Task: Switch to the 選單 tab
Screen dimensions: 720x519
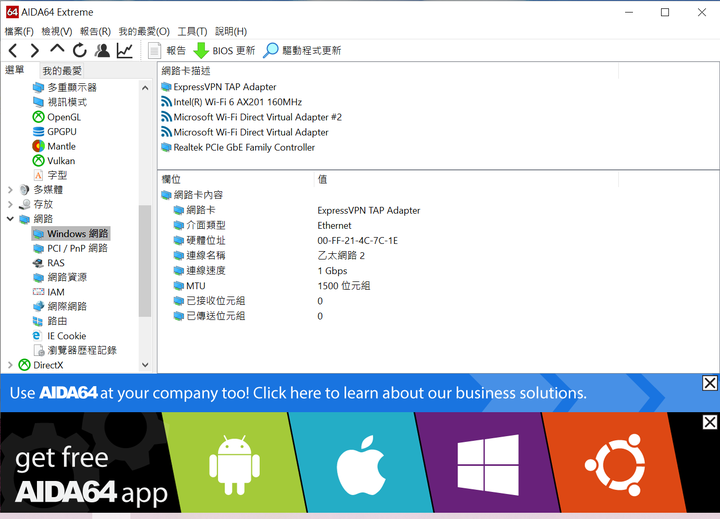Action: tap(15, 70)
